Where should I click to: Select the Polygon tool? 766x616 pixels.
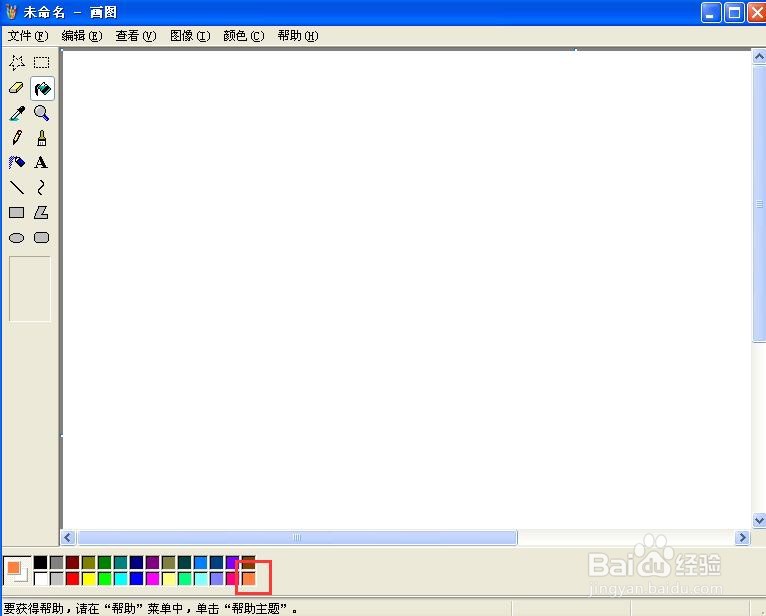(42, 212)
